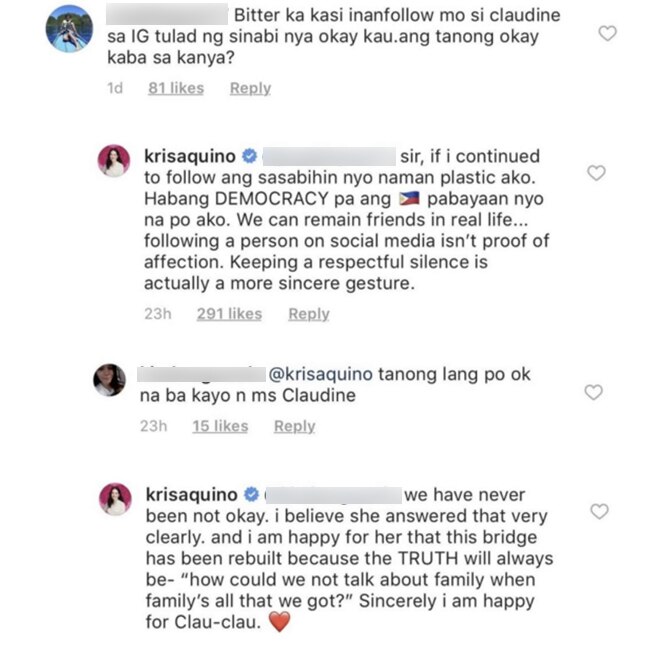Screen dimensions: 660x650
Task: Open krisaquino avatar on the last reply
Action: pyautogui.click(x=115, y=499)
